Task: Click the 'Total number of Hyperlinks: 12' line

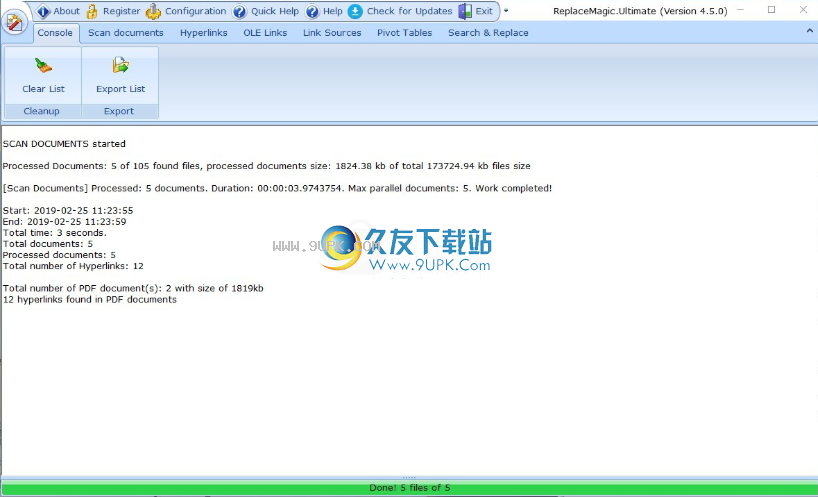Action: pos(73,266)
